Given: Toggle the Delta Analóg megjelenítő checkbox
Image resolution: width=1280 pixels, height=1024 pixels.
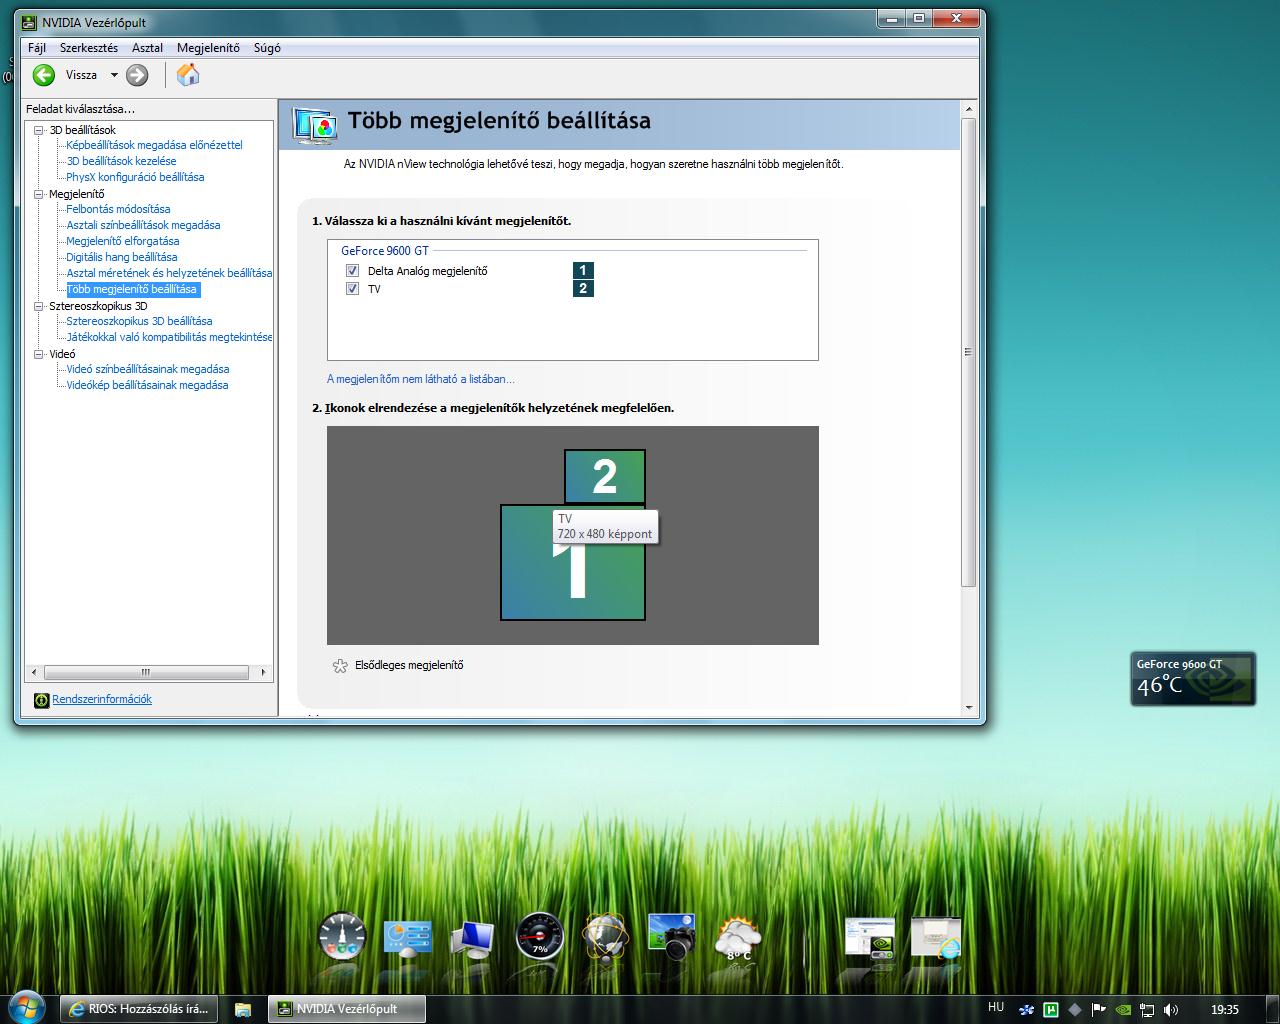Looking at the screenshot, I should (x=352, y=271).
